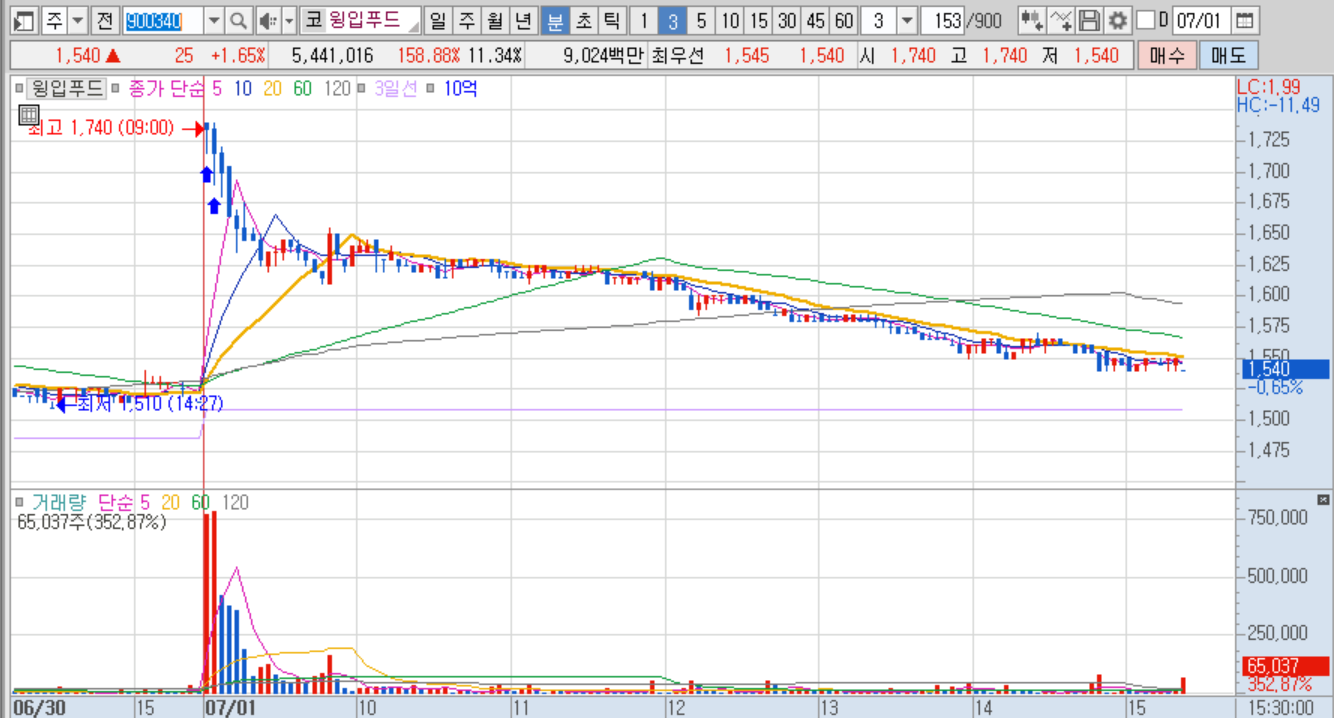
Task: Switch to 월 monthly chart period
Action: (x=495, y=20)
